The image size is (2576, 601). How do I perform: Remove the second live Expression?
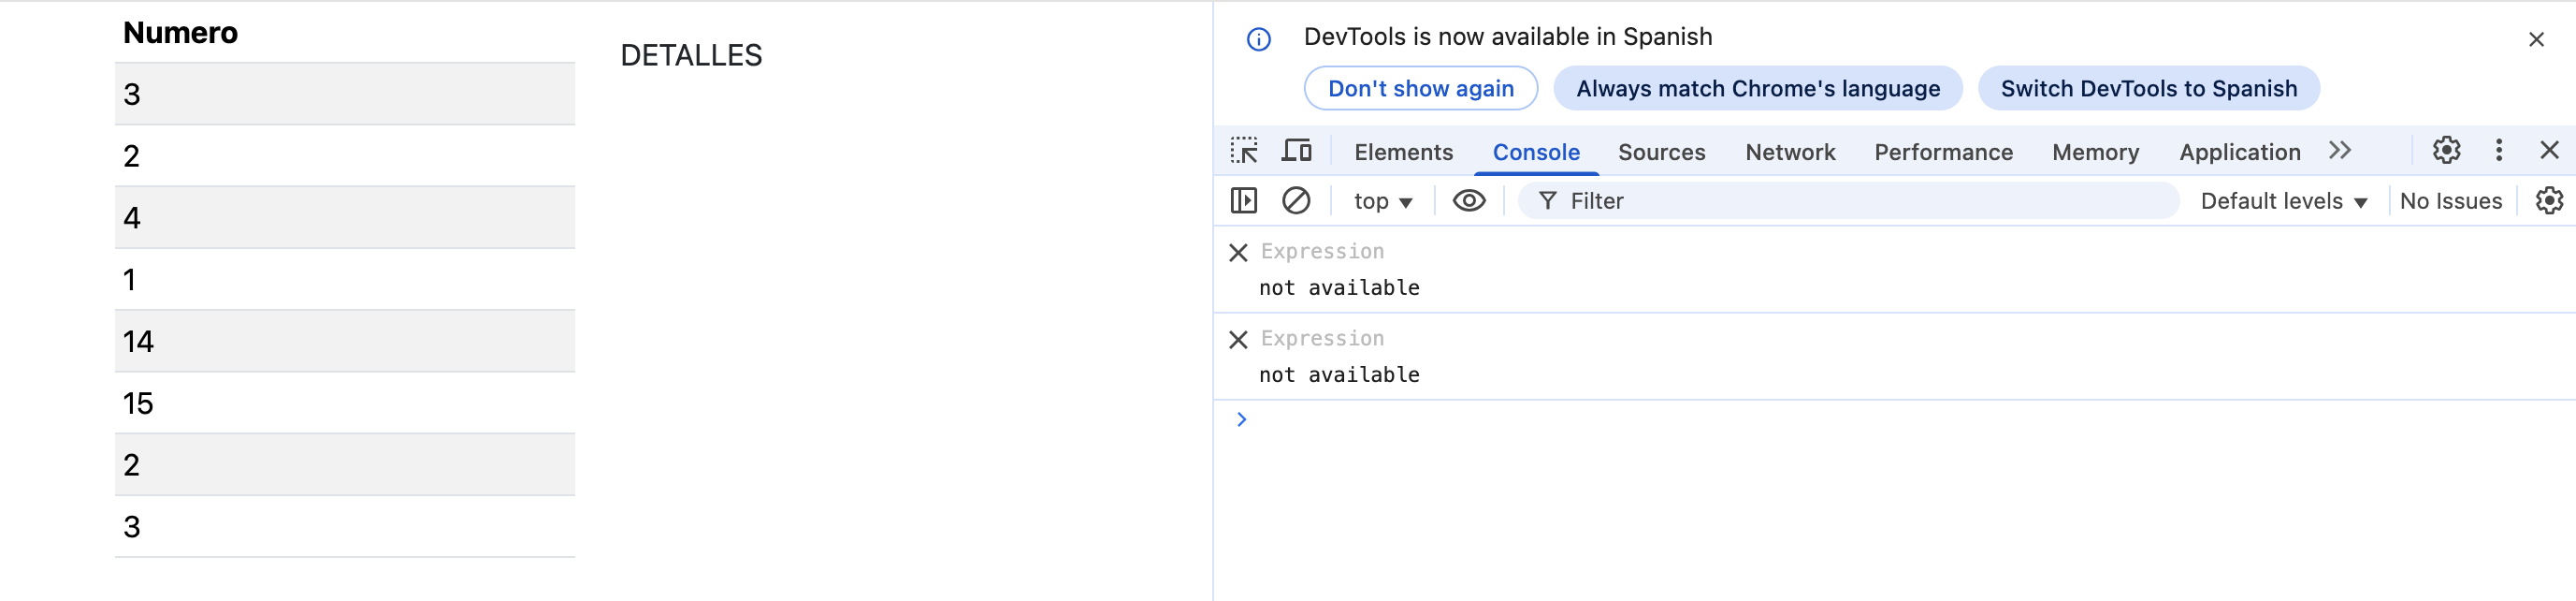tap(1238, 339)
